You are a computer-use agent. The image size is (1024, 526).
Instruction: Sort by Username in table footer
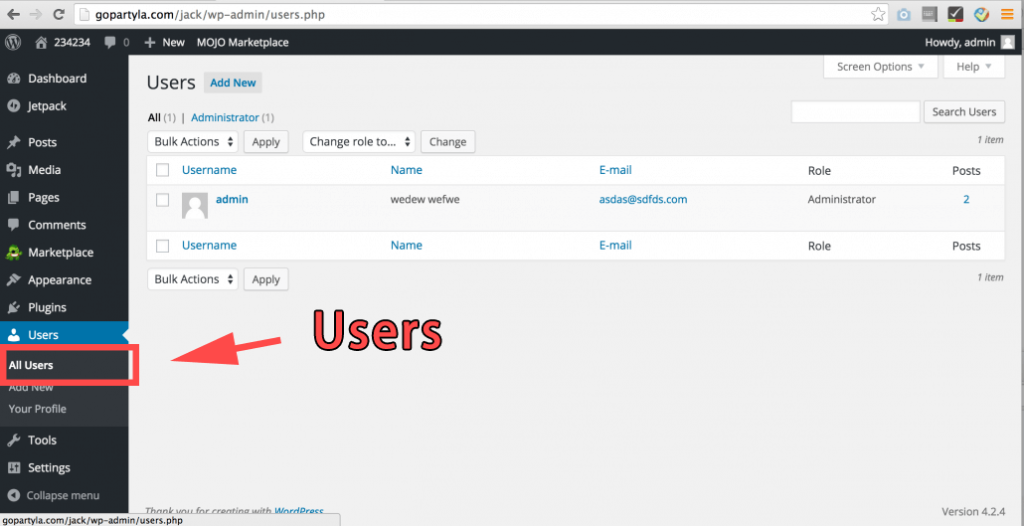click(x=209, y=246)
